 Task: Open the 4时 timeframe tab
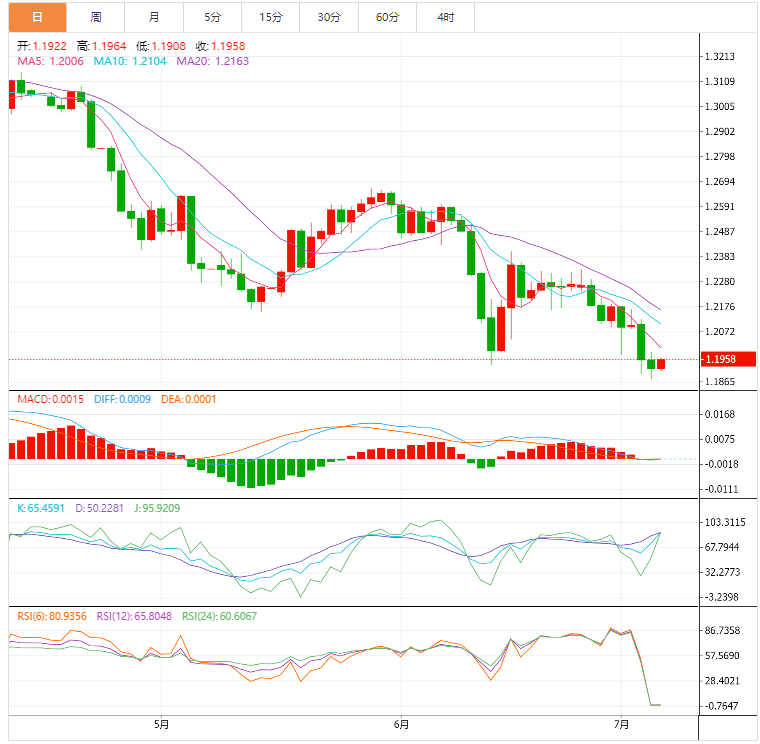[445, 17]
